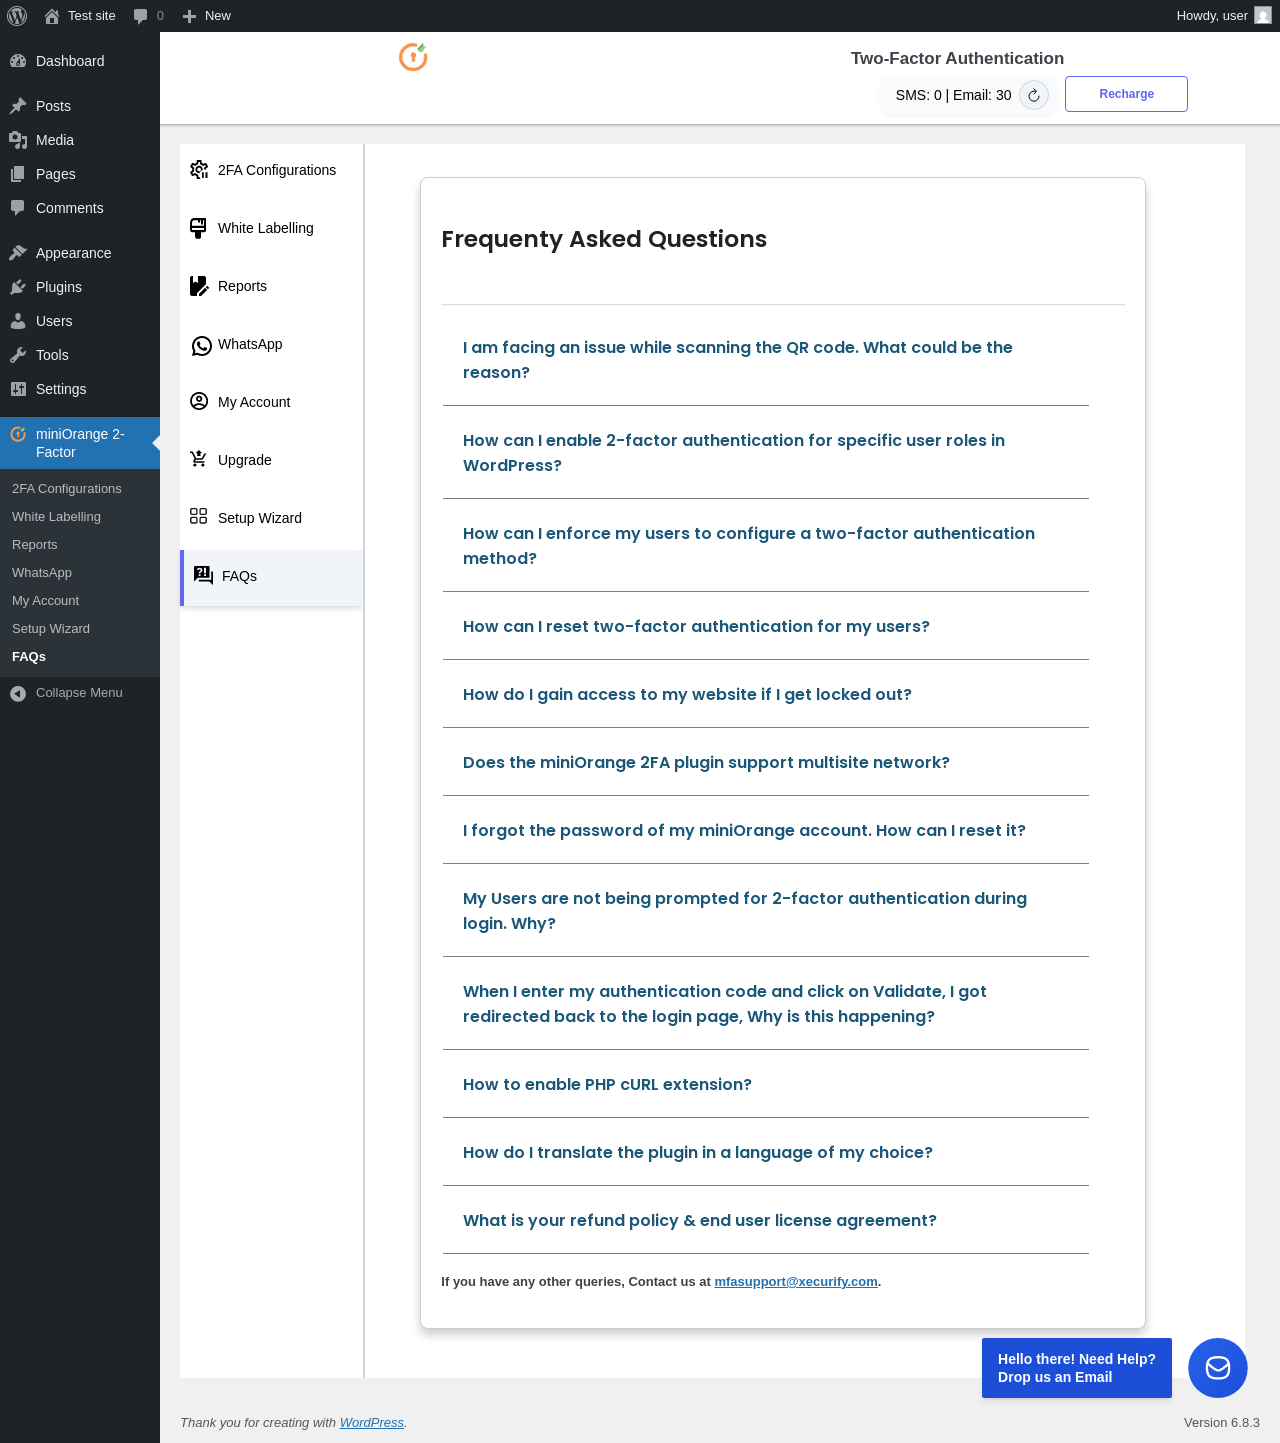
Task: Click the 2FA Configurations gear icon
Action: [x=199, y=170]
